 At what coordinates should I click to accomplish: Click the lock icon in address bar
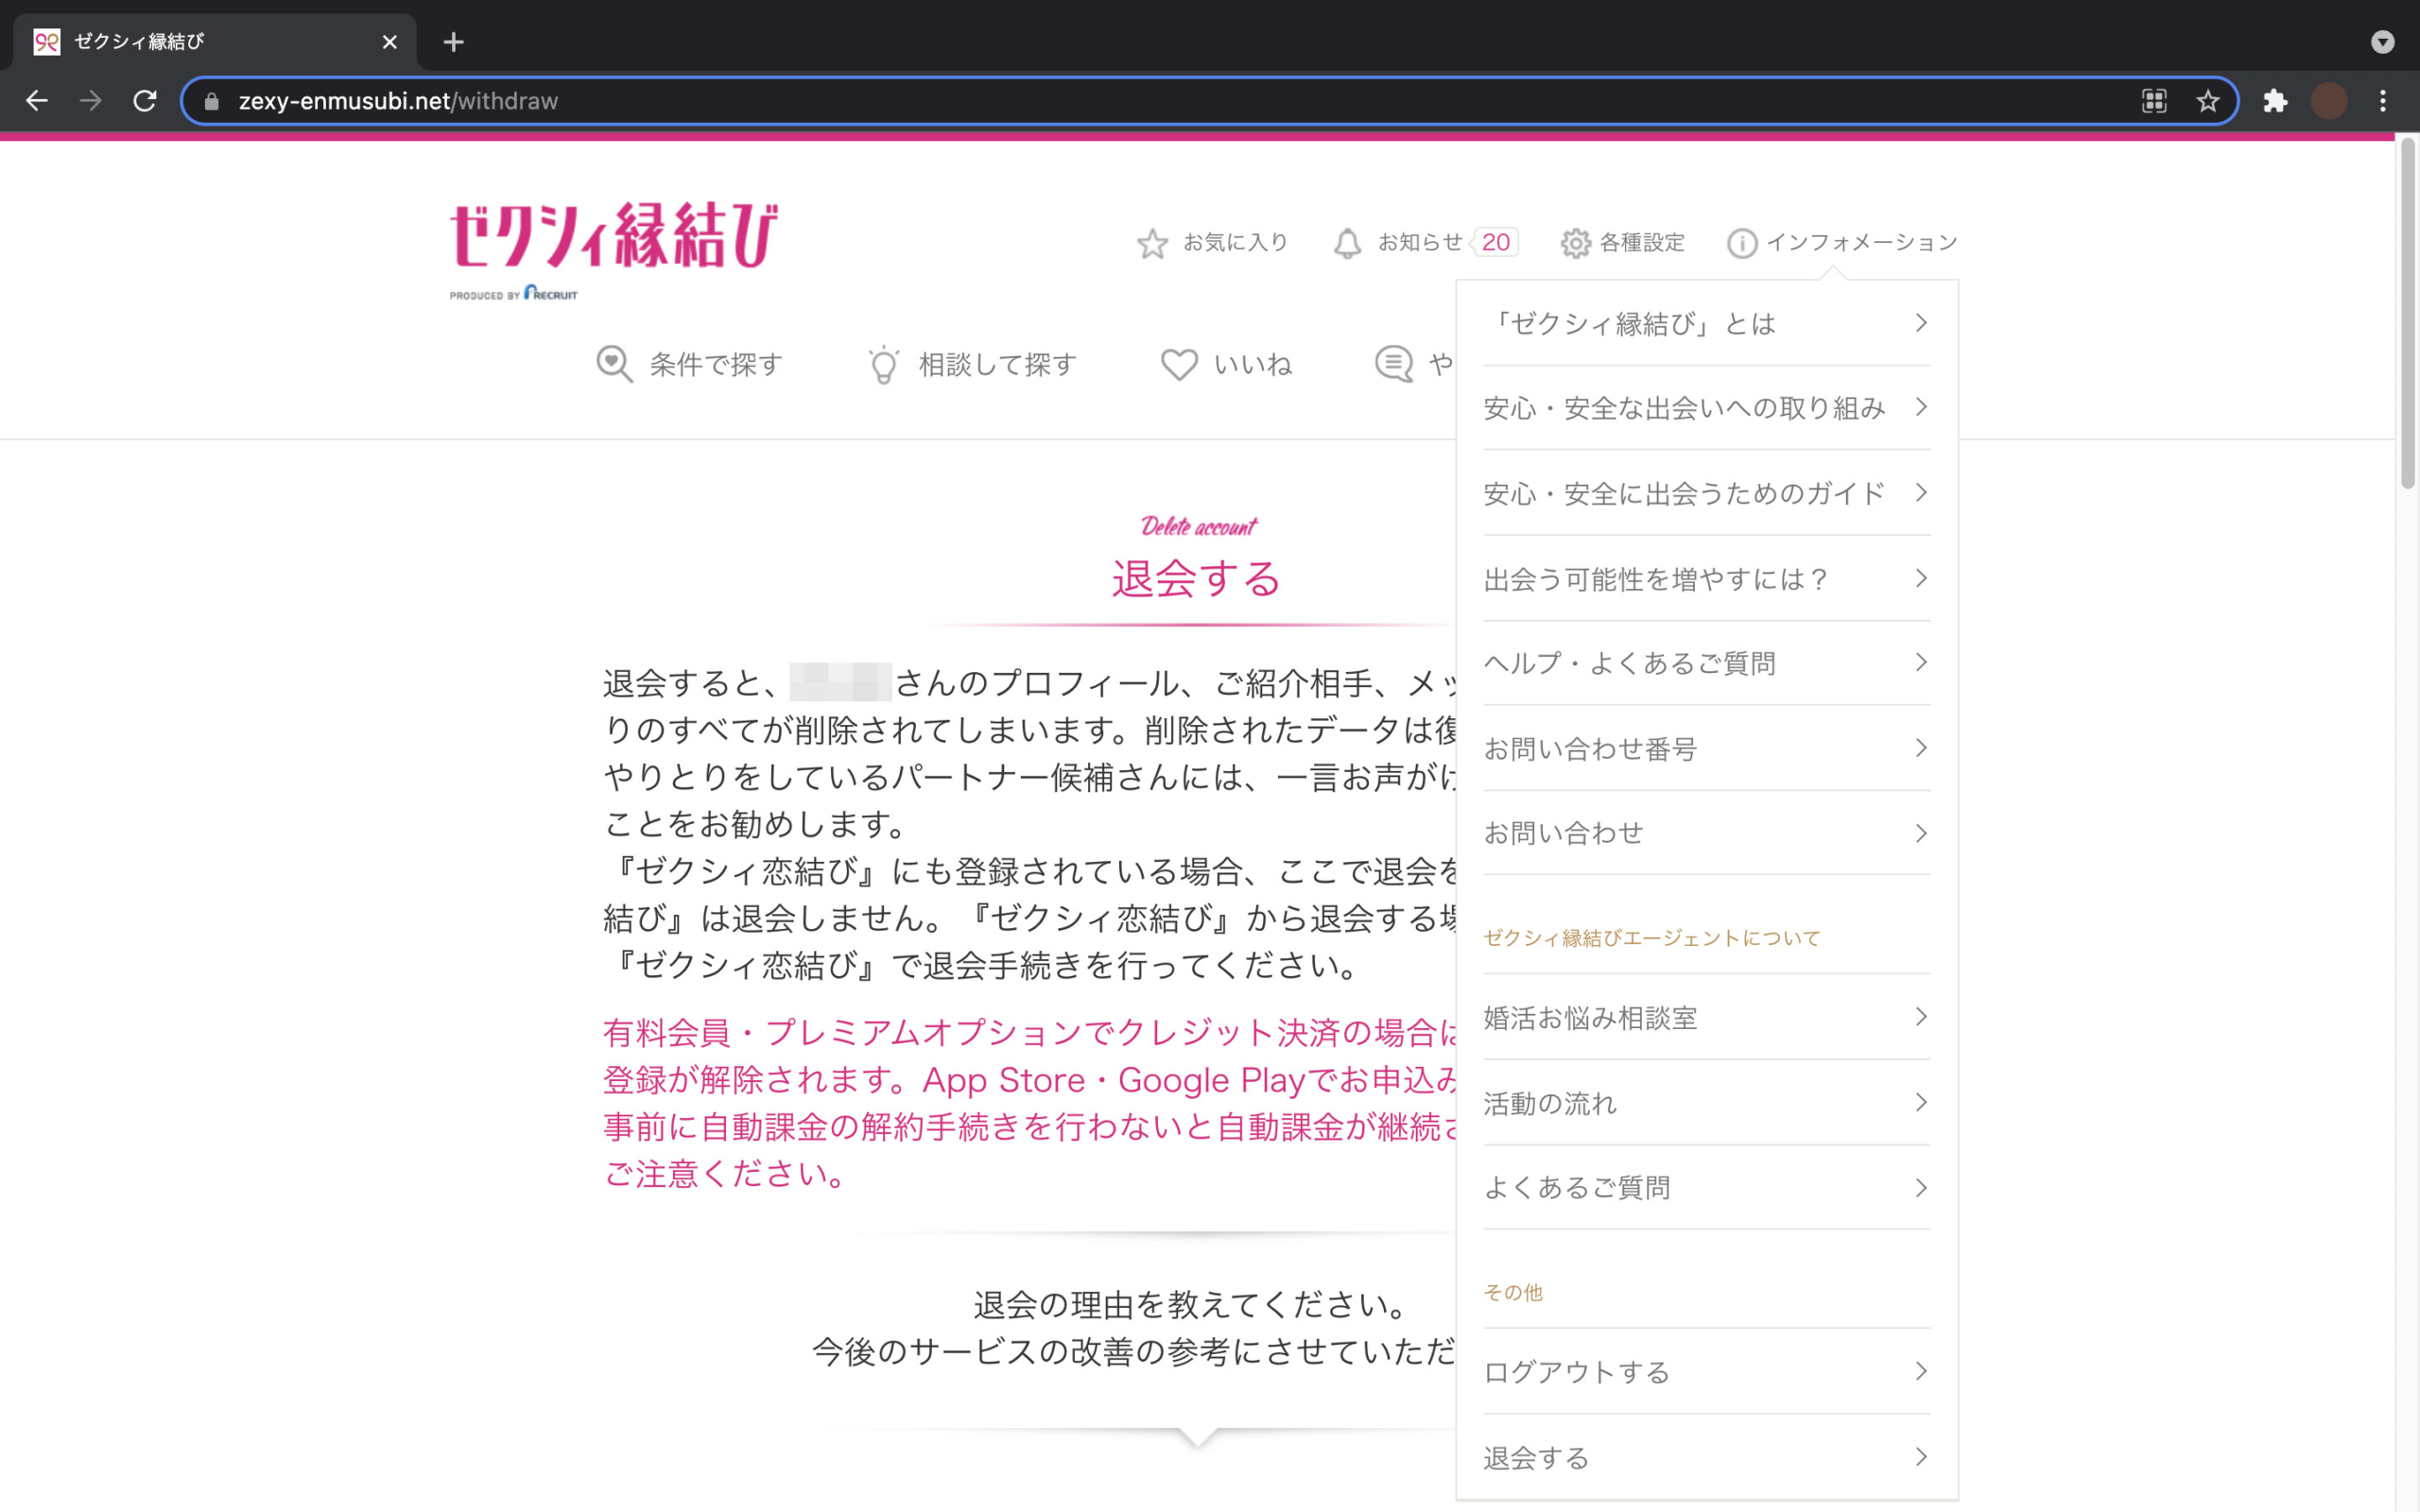point(211,101)
